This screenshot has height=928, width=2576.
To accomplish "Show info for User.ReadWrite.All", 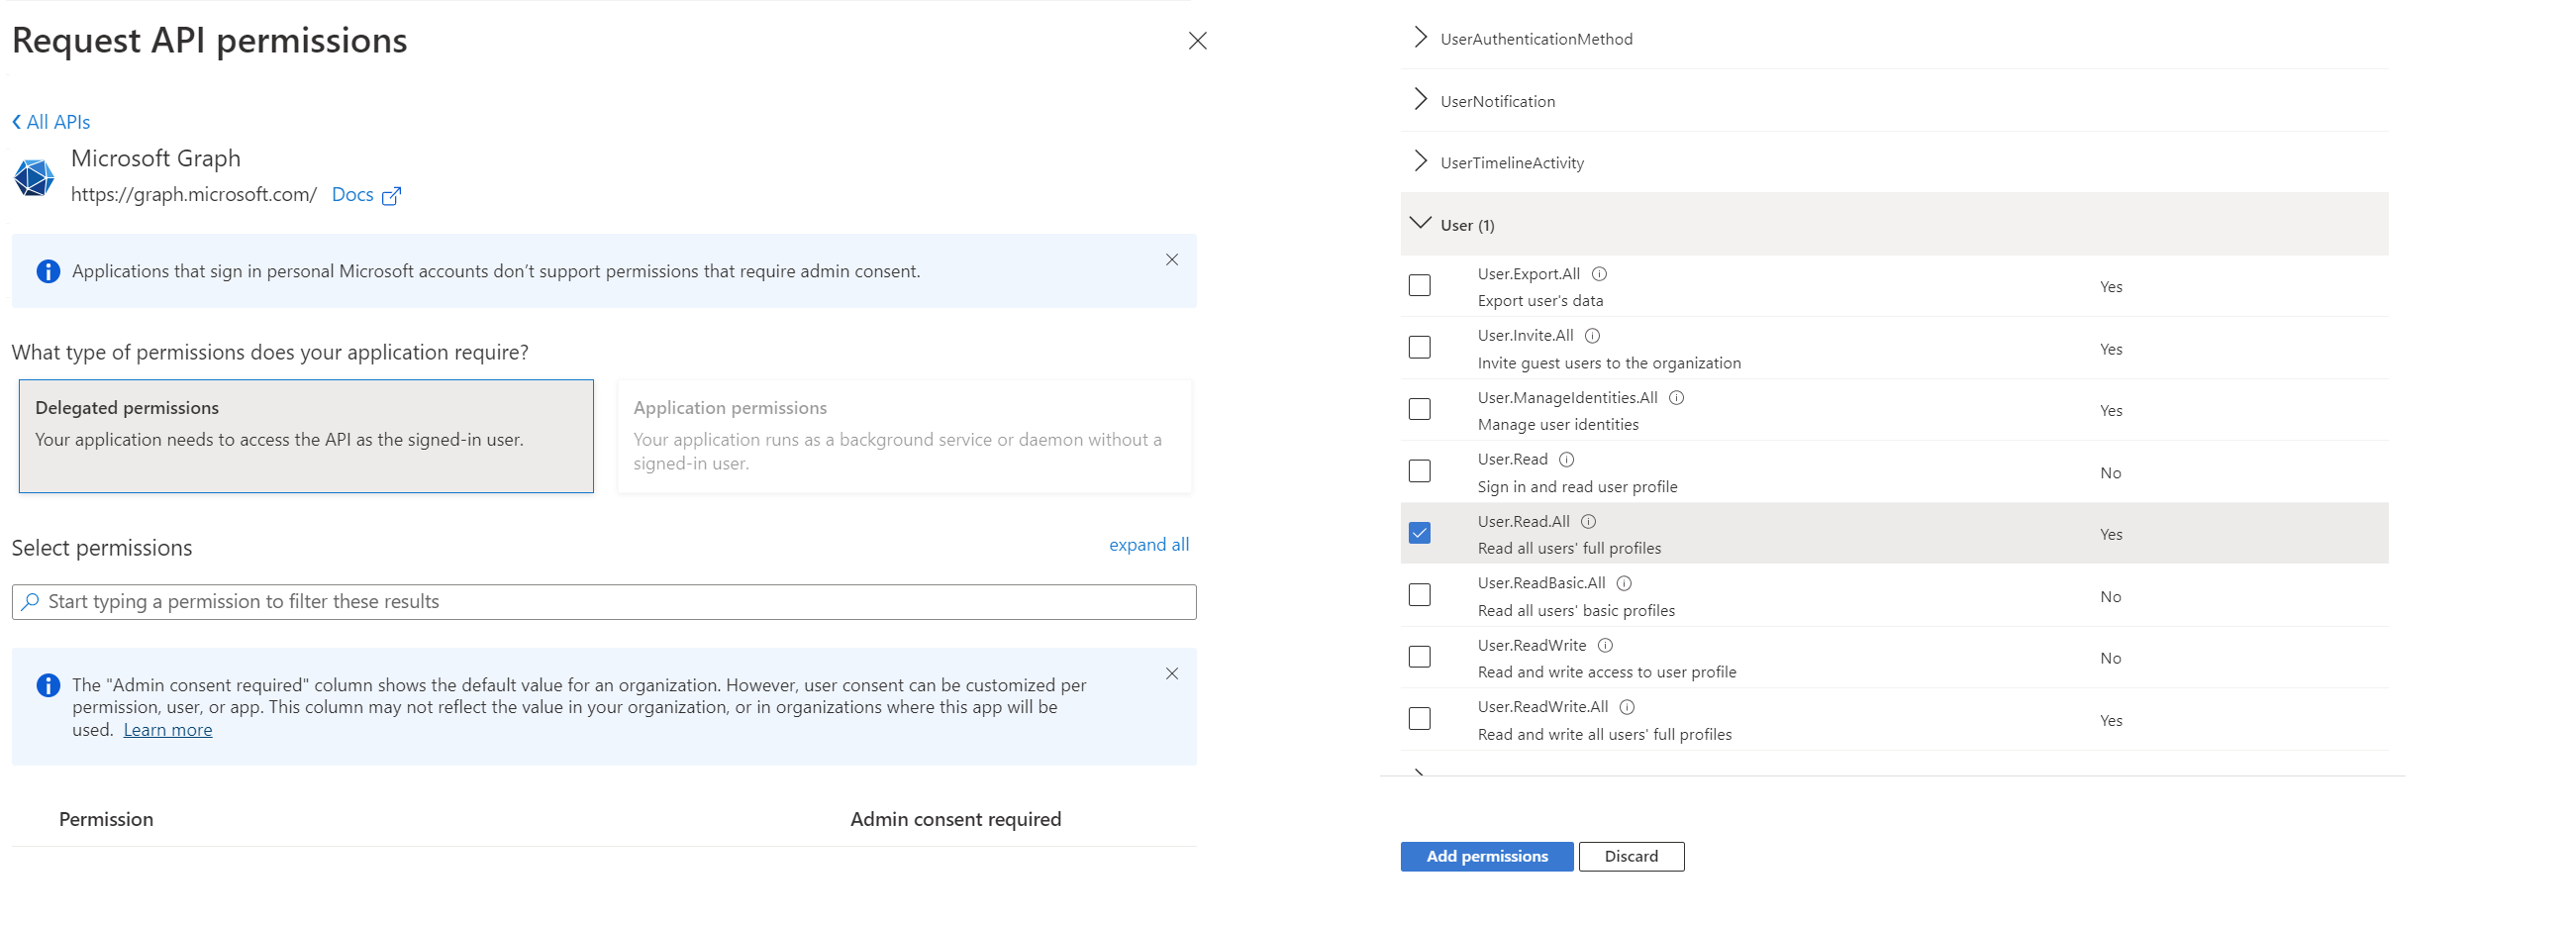I will point(1627,708).
